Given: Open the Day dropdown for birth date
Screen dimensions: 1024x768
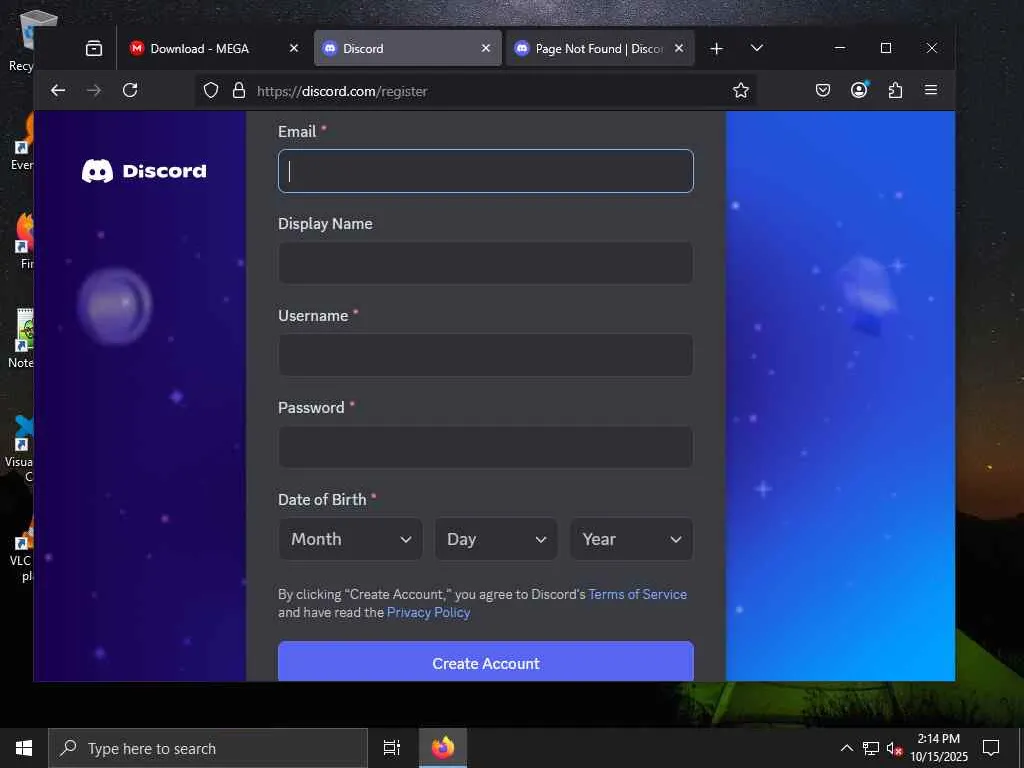Looking at the screenshot, I should 496,539.
